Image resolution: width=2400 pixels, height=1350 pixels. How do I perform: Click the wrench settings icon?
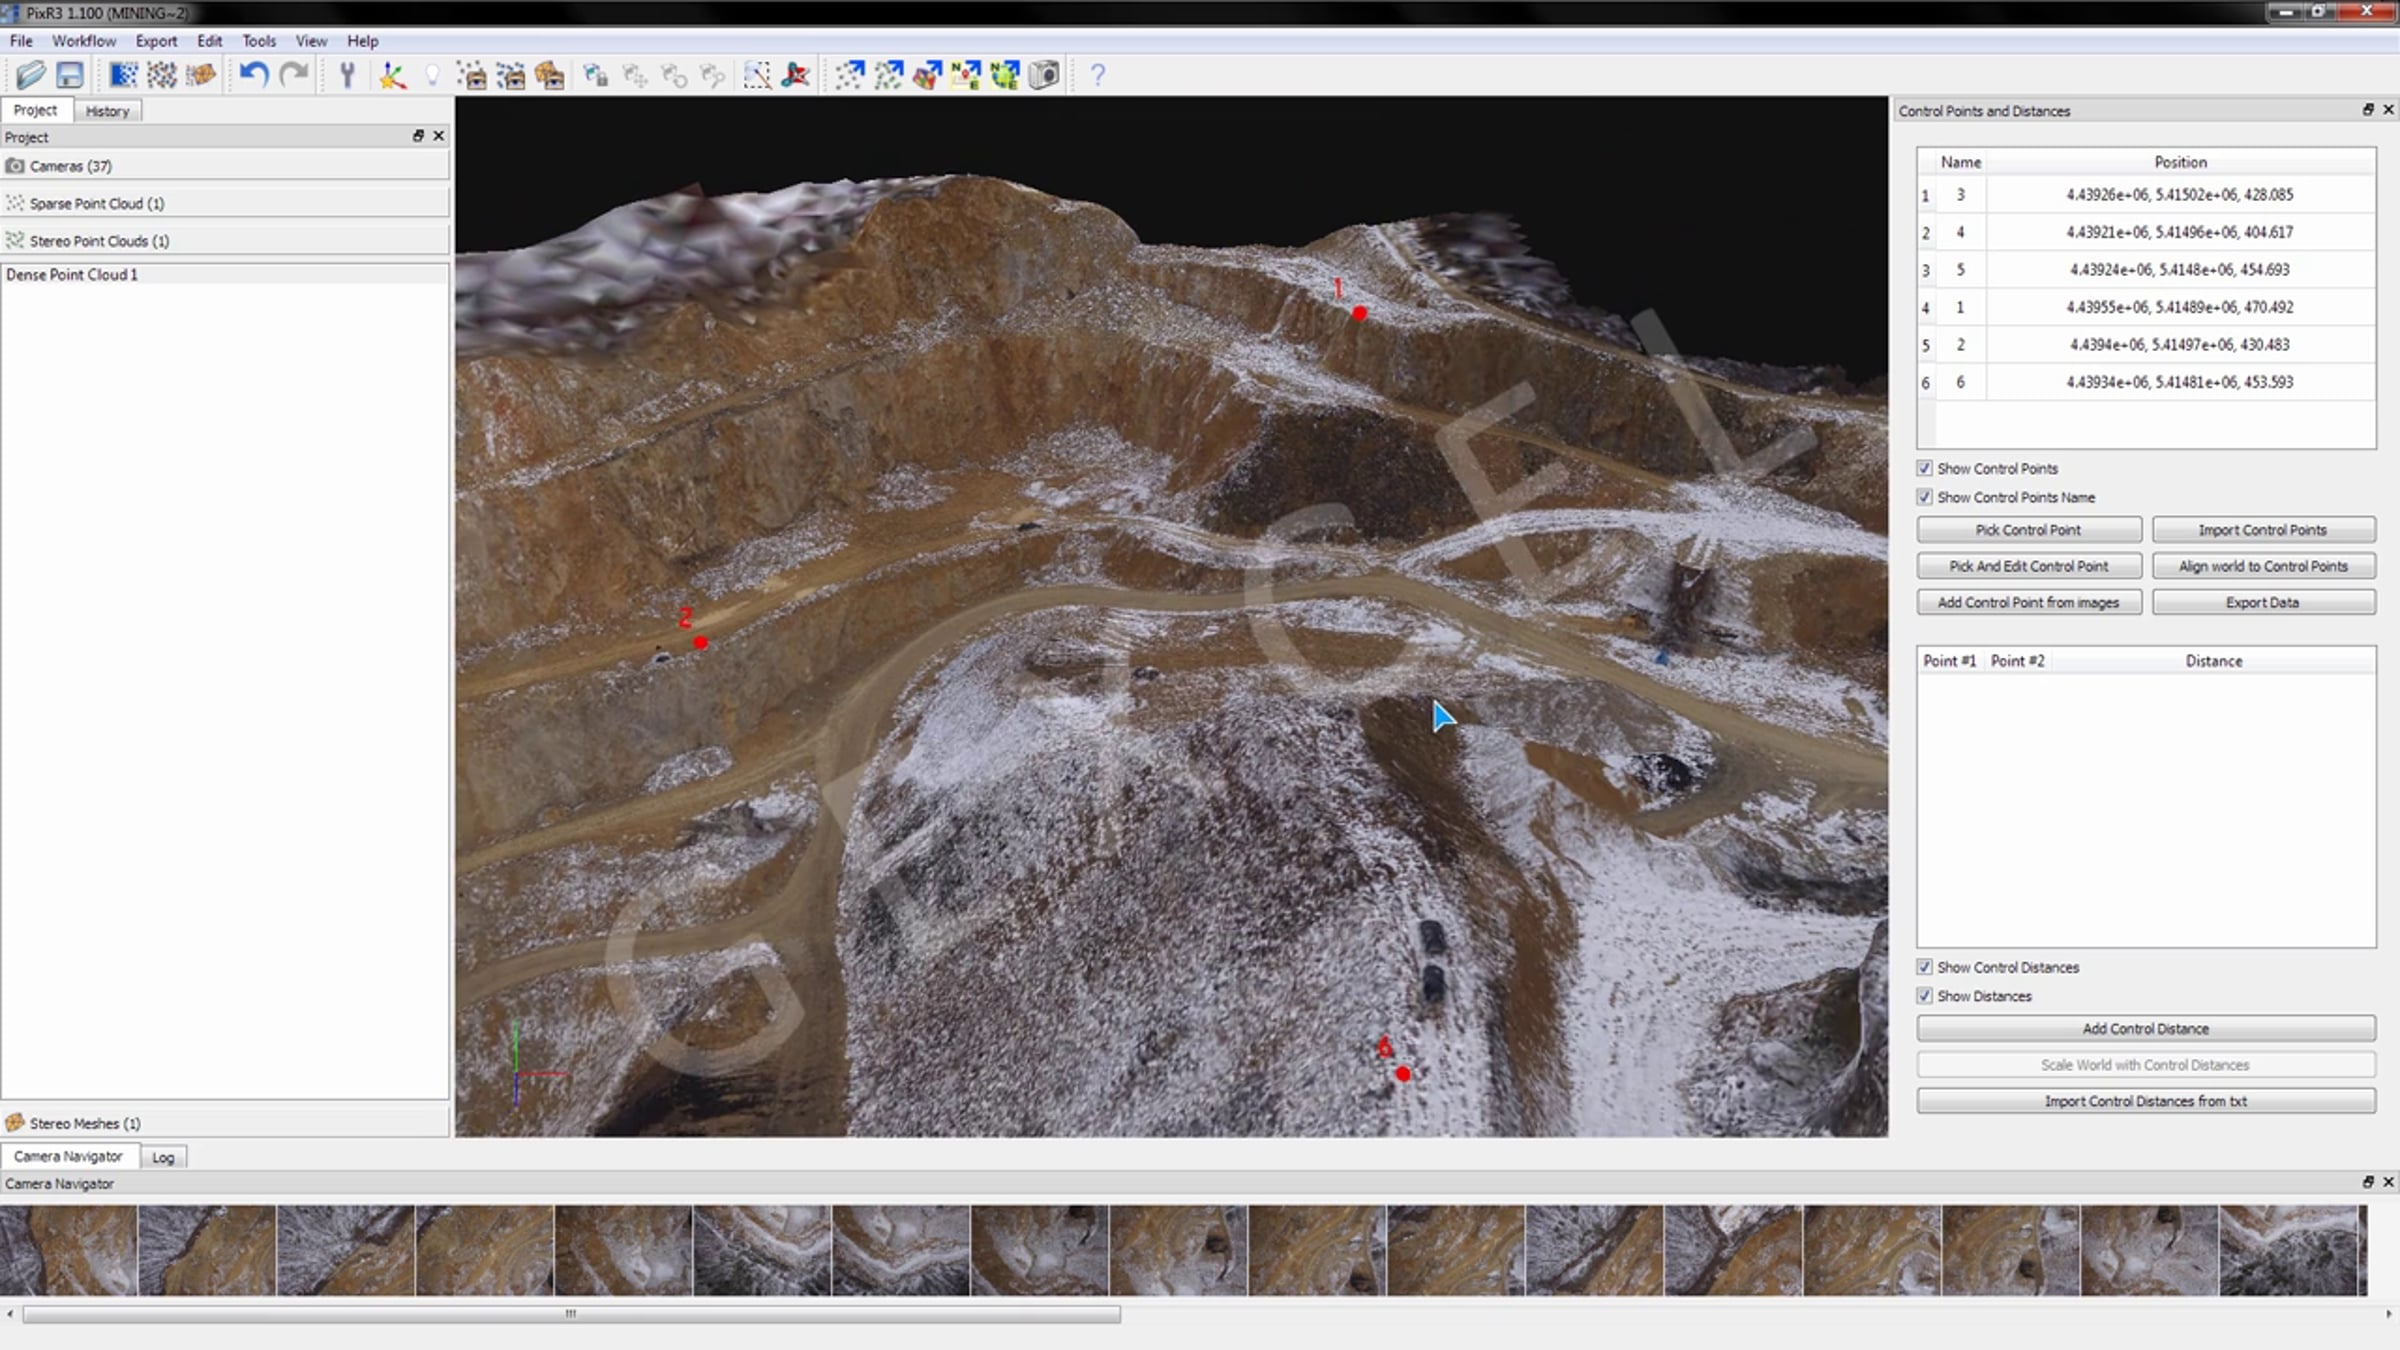(347, 75)
